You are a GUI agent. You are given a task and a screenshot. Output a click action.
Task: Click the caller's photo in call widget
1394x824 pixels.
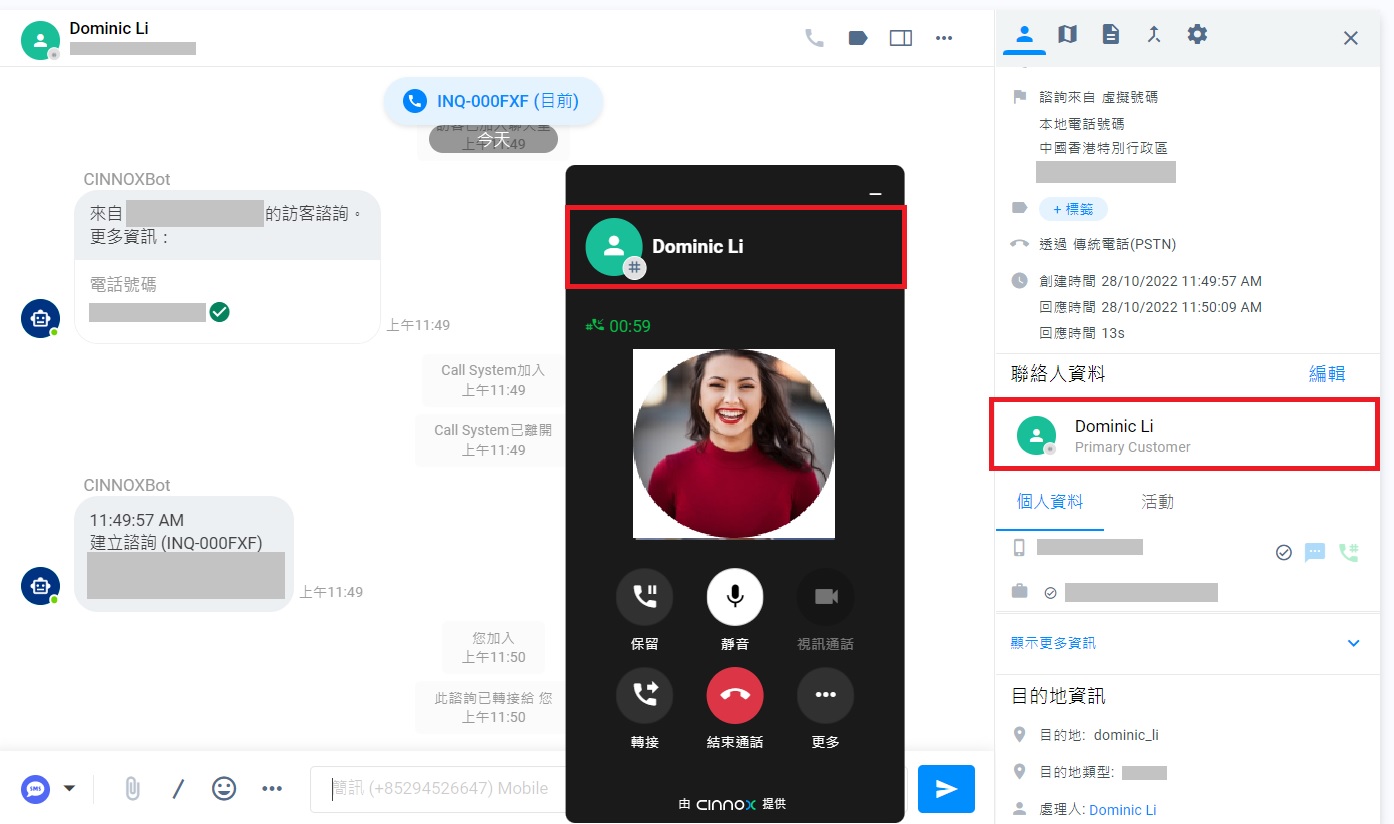pyautogui.click(x=734, y=444)
